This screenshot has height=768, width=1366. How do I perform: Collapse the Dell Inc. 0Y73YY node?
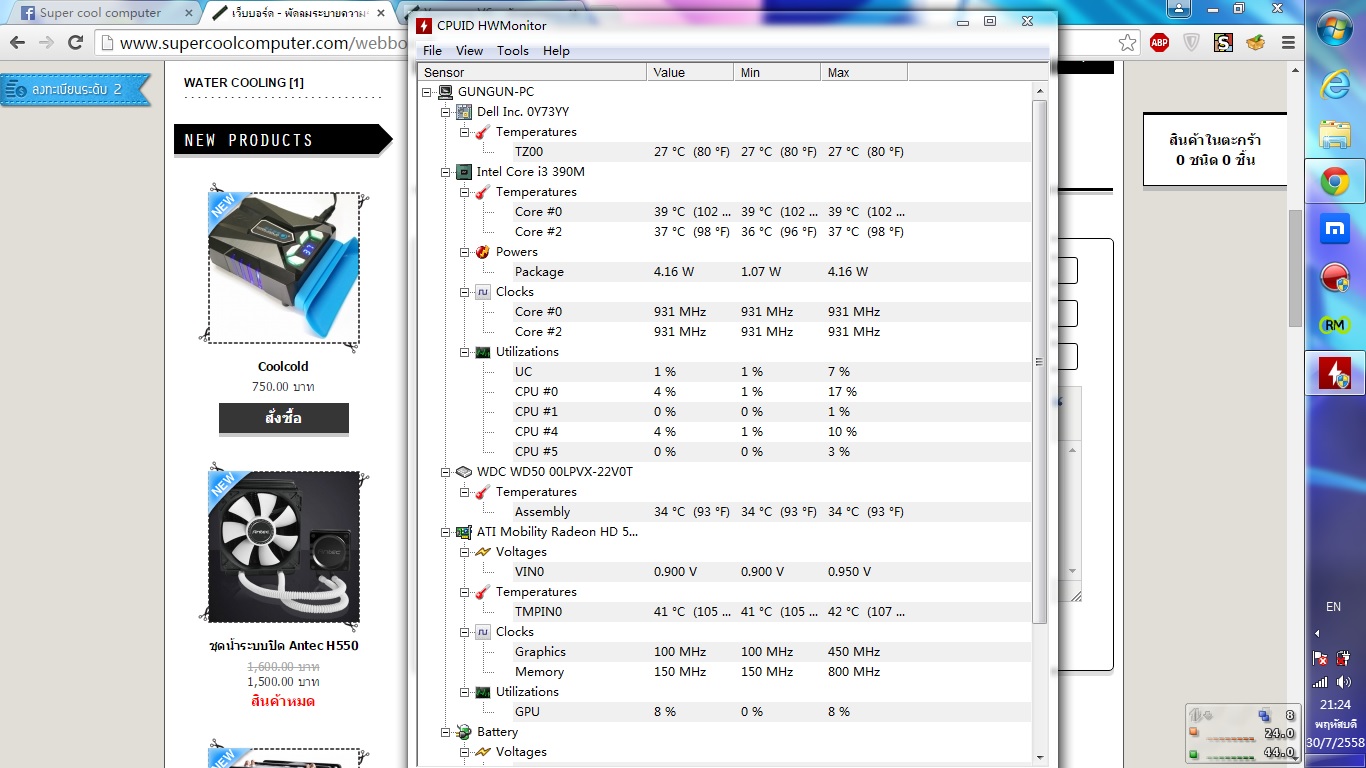[446, 112]
